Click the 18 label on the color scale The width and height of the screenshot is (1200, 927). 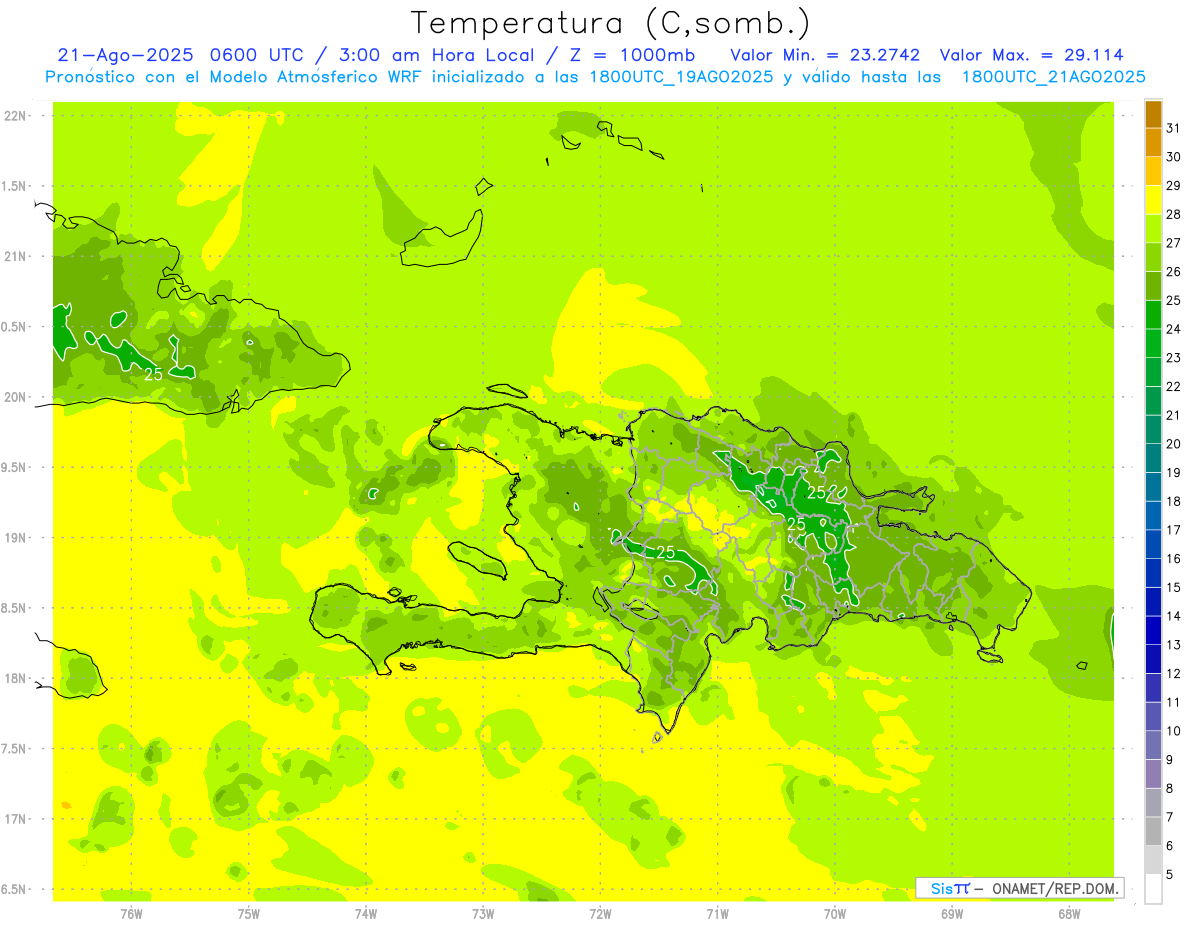pyautogui.click(x=1173, y=501)
